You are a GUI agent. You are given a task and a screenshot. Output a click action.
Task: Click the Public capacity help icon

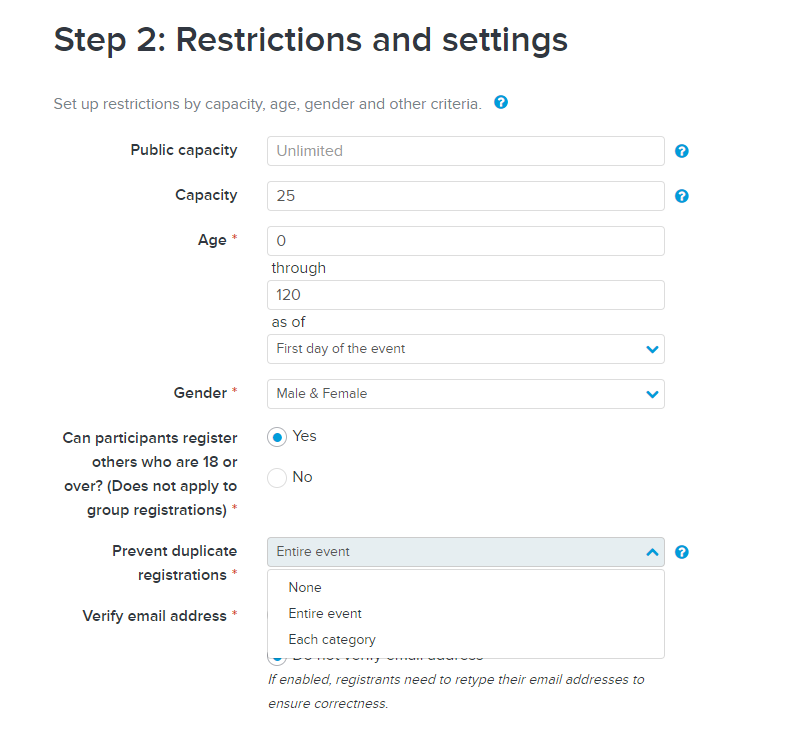[x=682, y=151]
